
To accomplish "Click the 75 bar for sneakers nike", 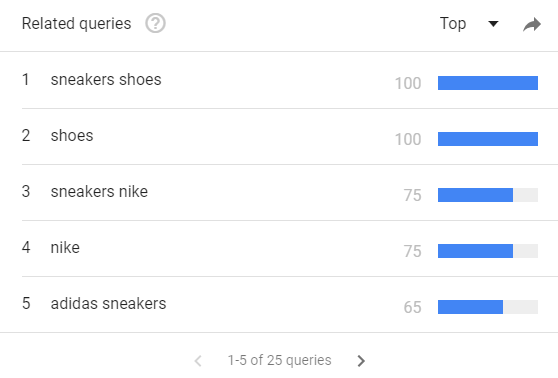I will click(488, 195).
